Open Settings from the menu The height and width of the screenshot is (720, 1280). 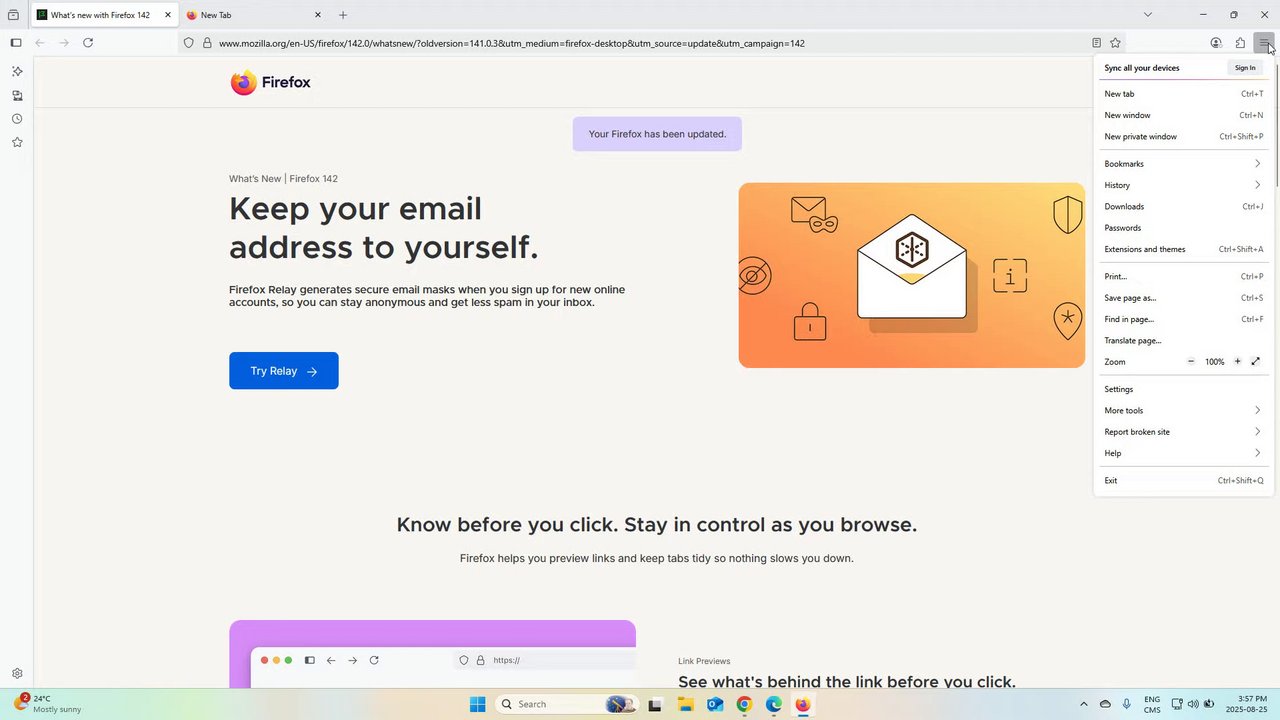[1183, 389]
